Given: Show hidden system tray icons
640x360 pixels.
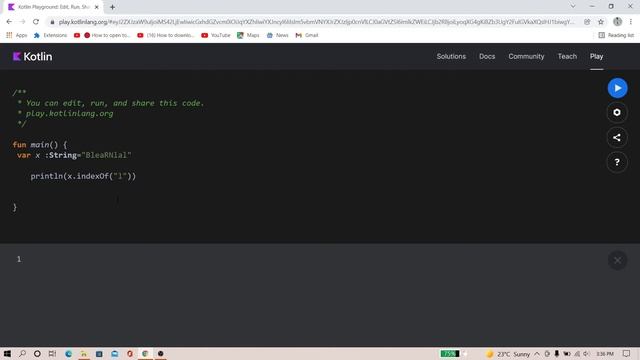Looking at the screenshot, I should coord(537,354).
